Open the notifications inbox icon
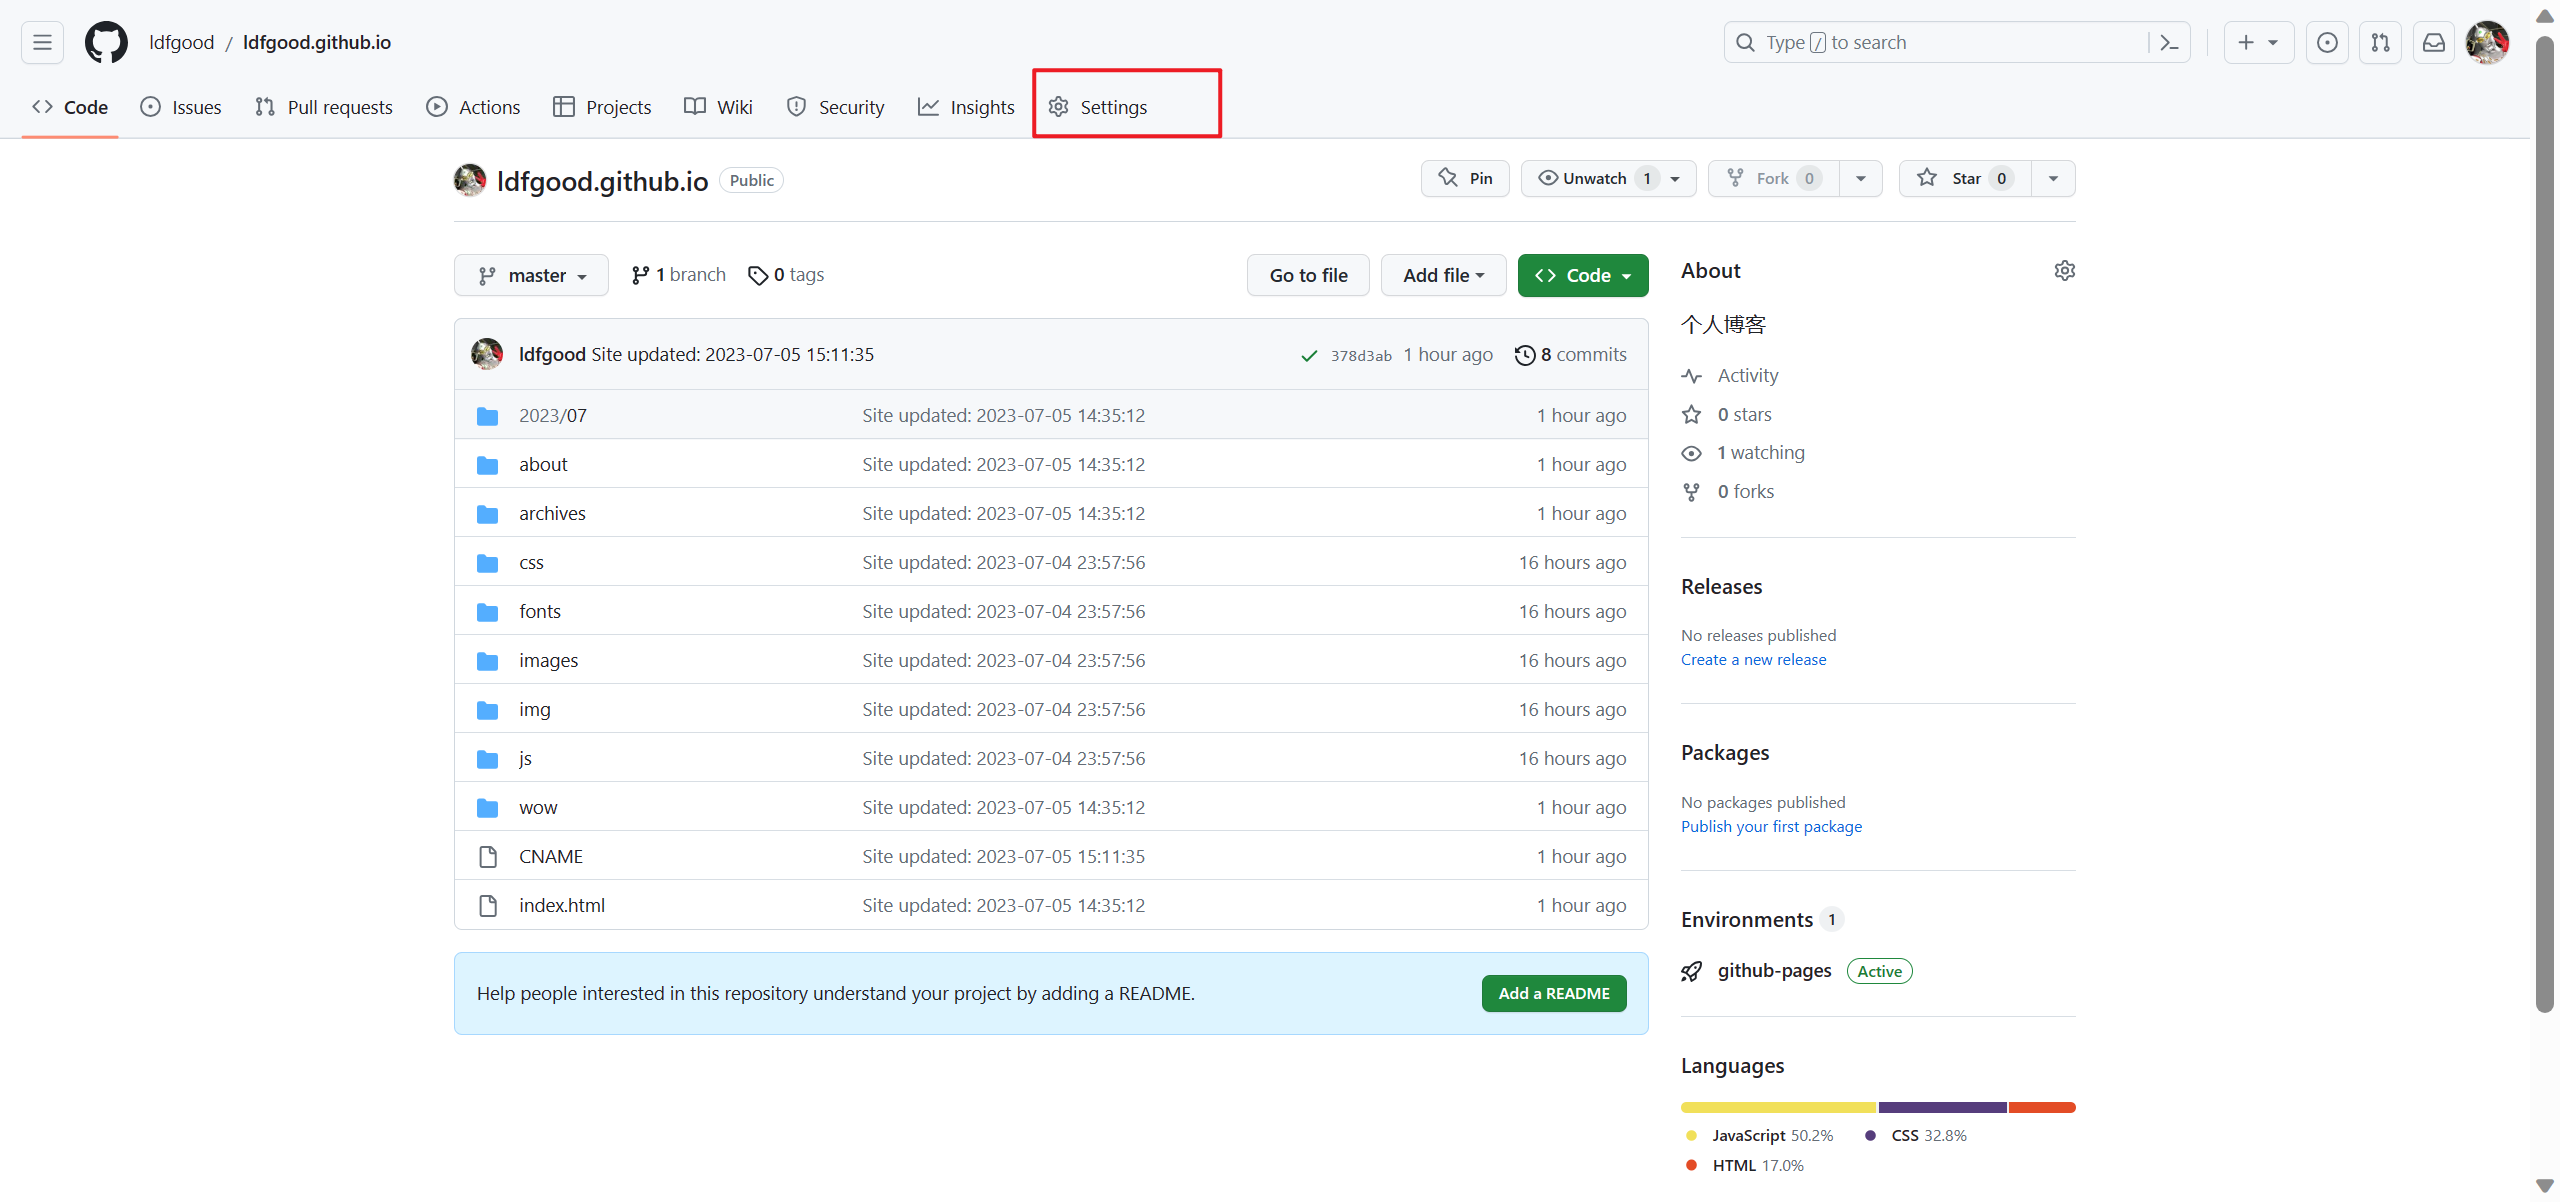This screenshot has width=2560, height=1202. point(2434,42)
